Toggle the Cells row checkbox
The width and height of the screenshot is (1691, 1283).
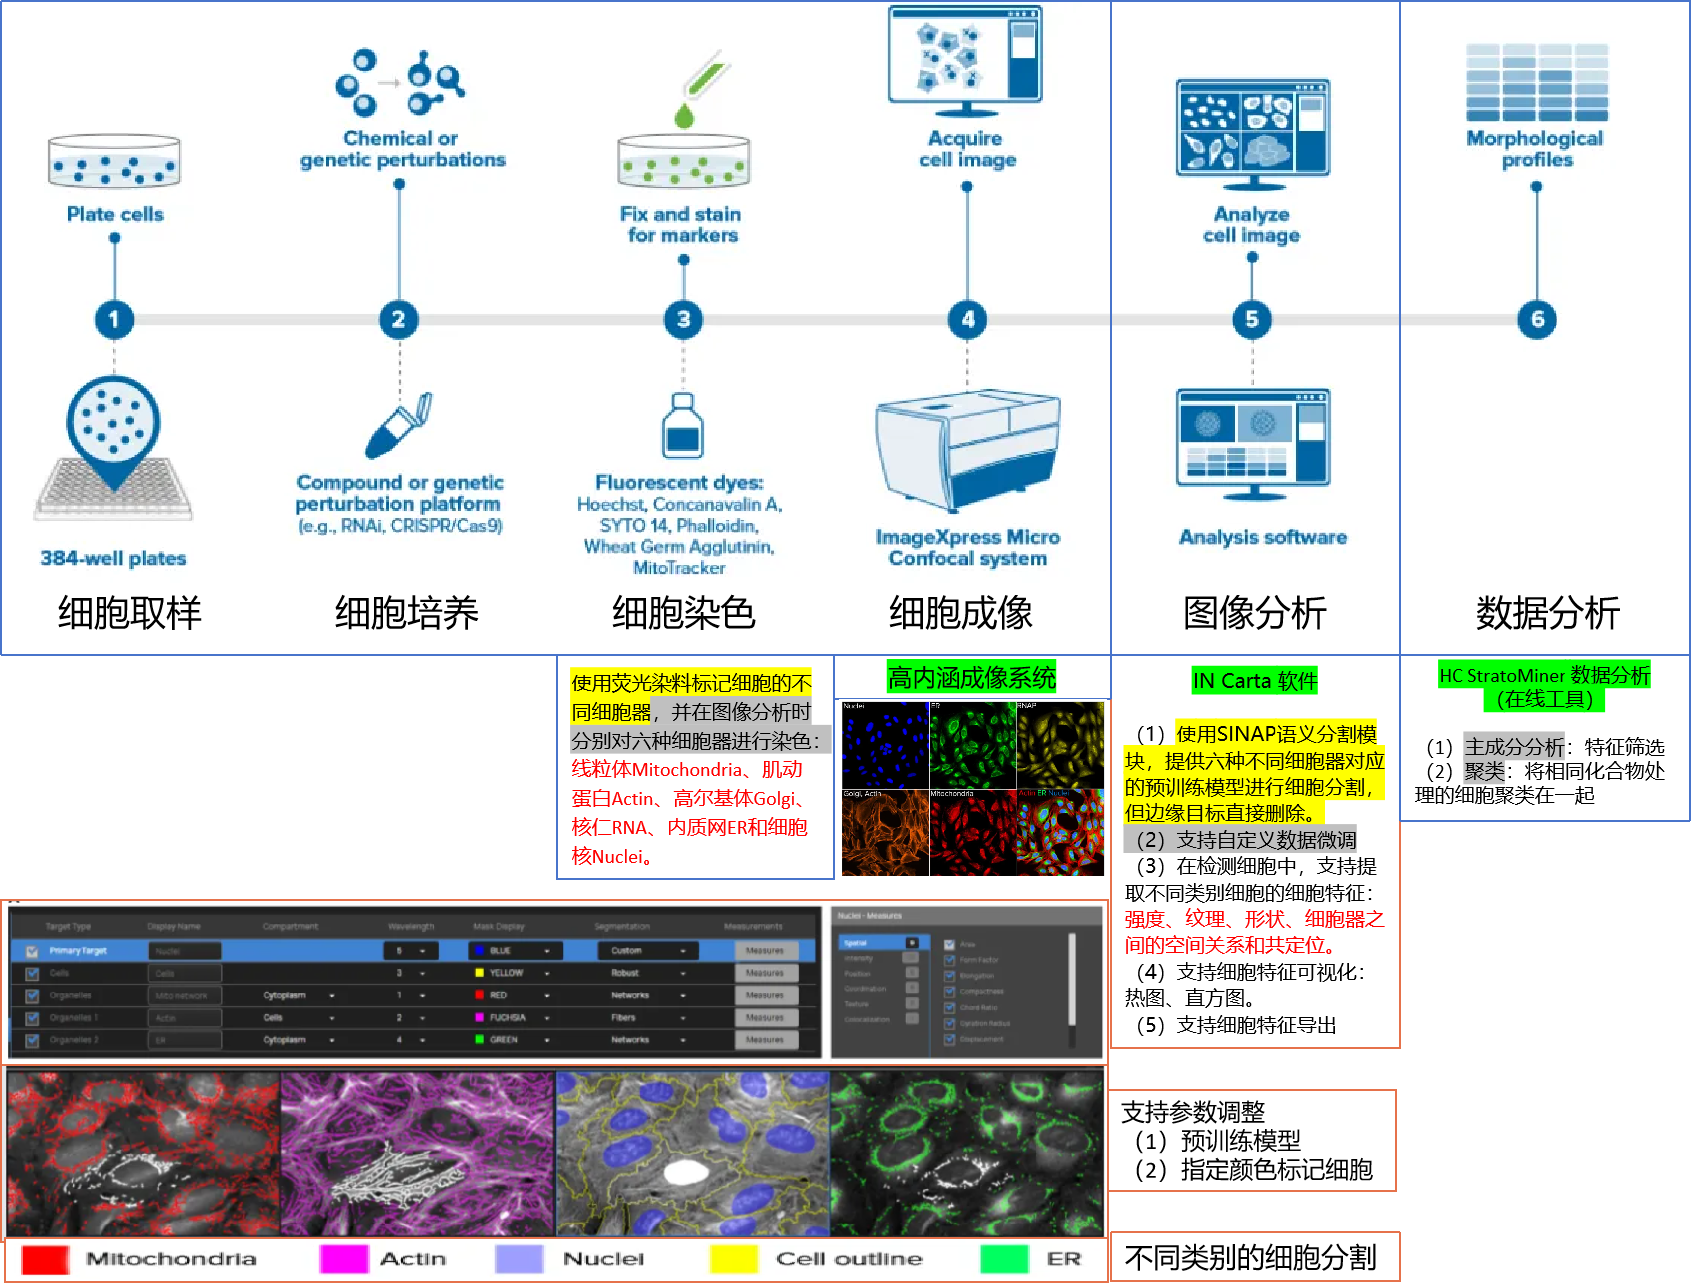32,973
